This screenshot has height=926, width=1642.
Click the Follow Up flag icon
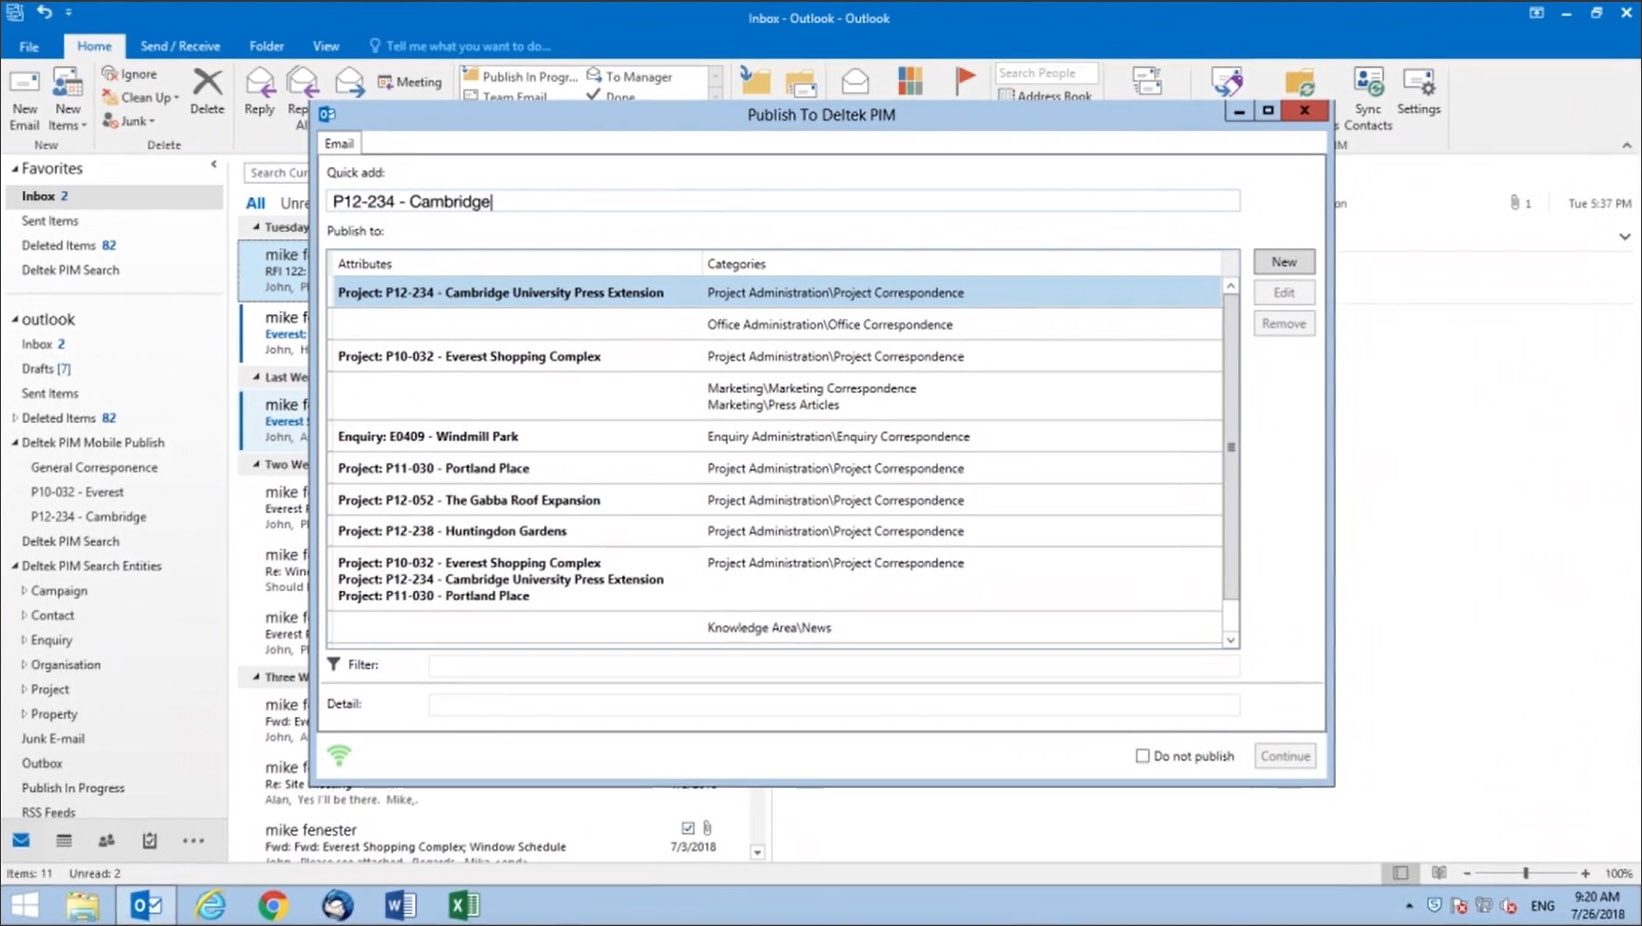(x=964, y=81)
